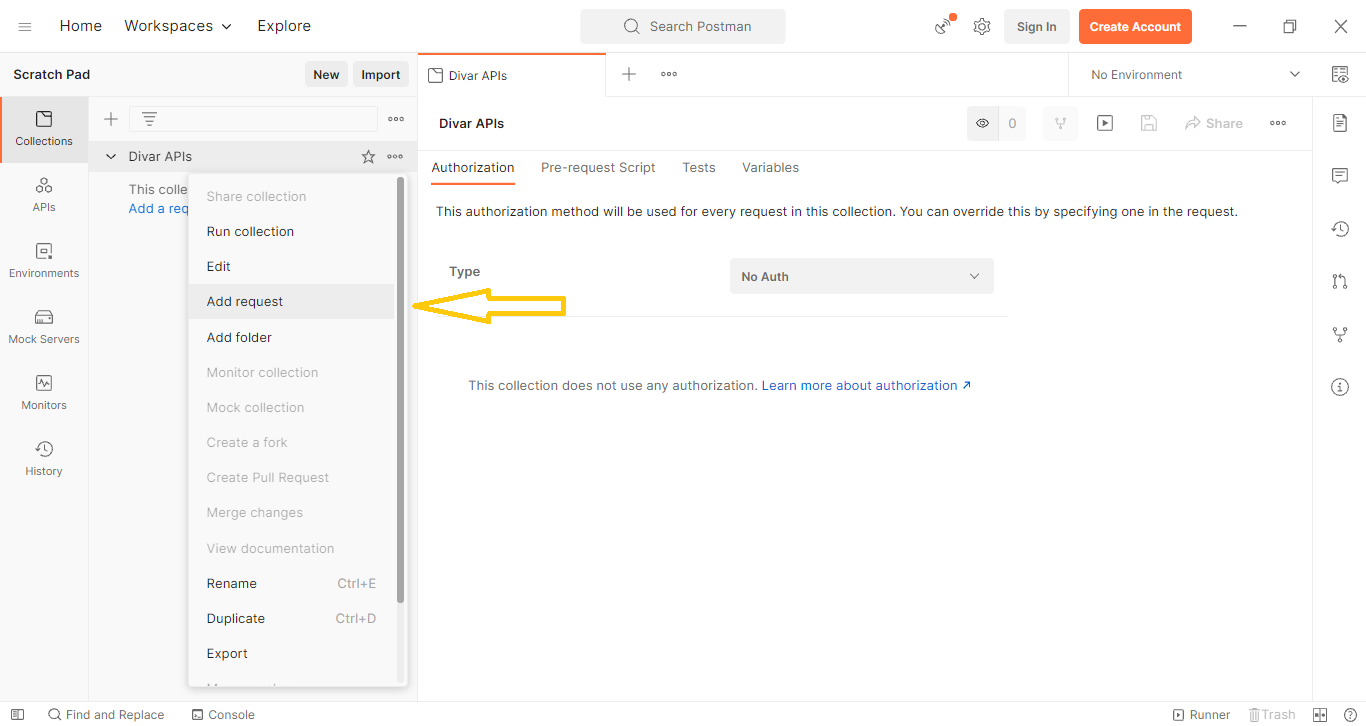Open the Monitors sidebar section

(x=44, y=393)
